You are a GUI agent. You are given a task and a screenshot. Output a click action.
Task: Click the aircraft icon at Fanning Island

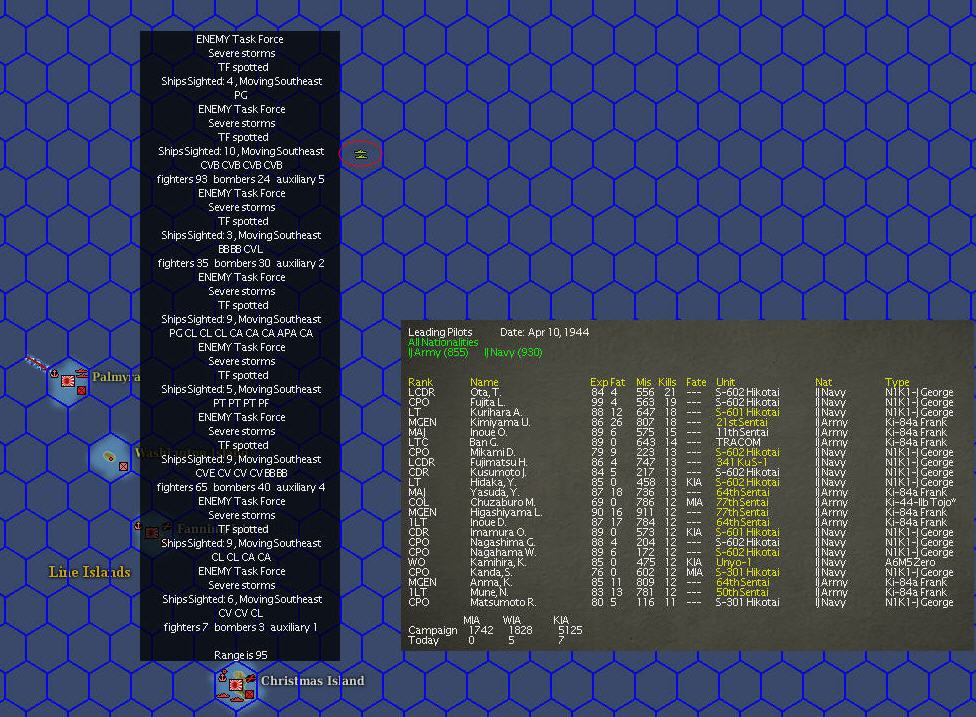tap(166, 527)
